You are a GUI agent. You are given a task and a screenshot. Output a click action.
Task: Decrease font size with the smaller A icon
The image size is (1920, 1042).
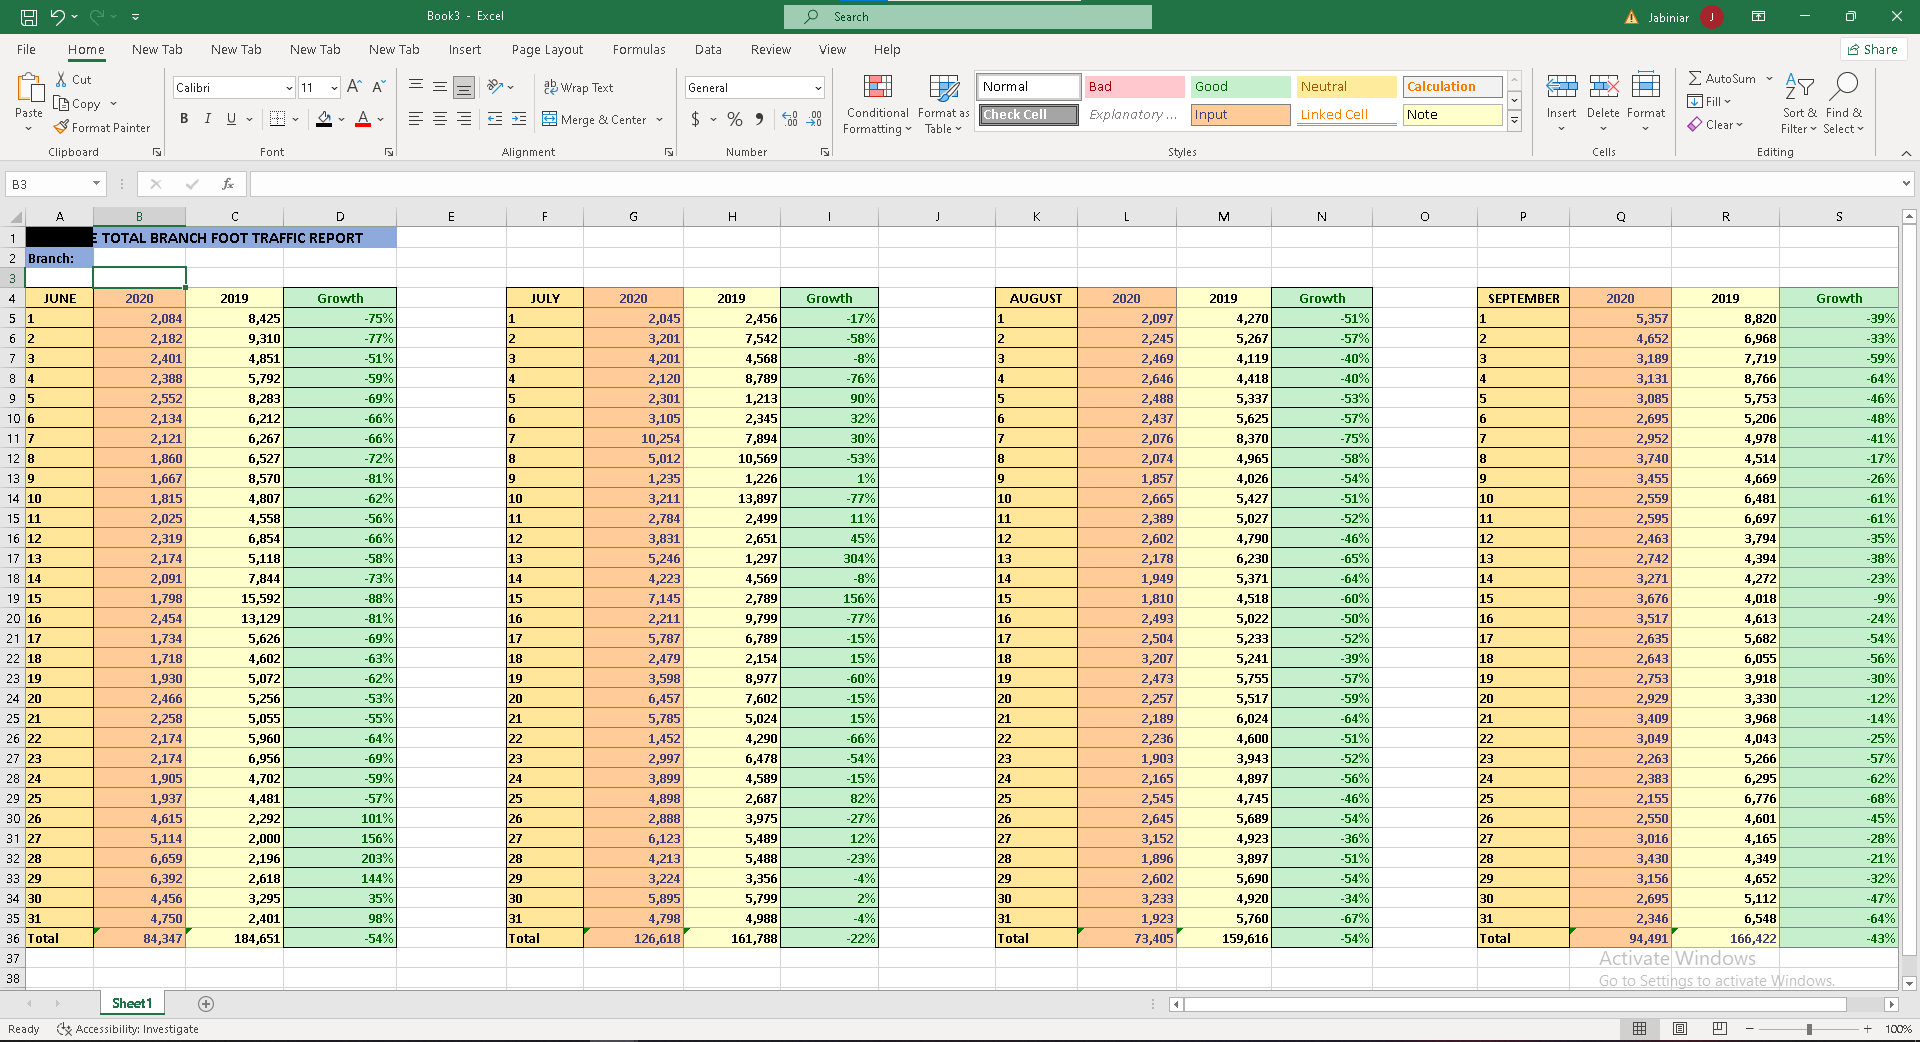point(378,87)
